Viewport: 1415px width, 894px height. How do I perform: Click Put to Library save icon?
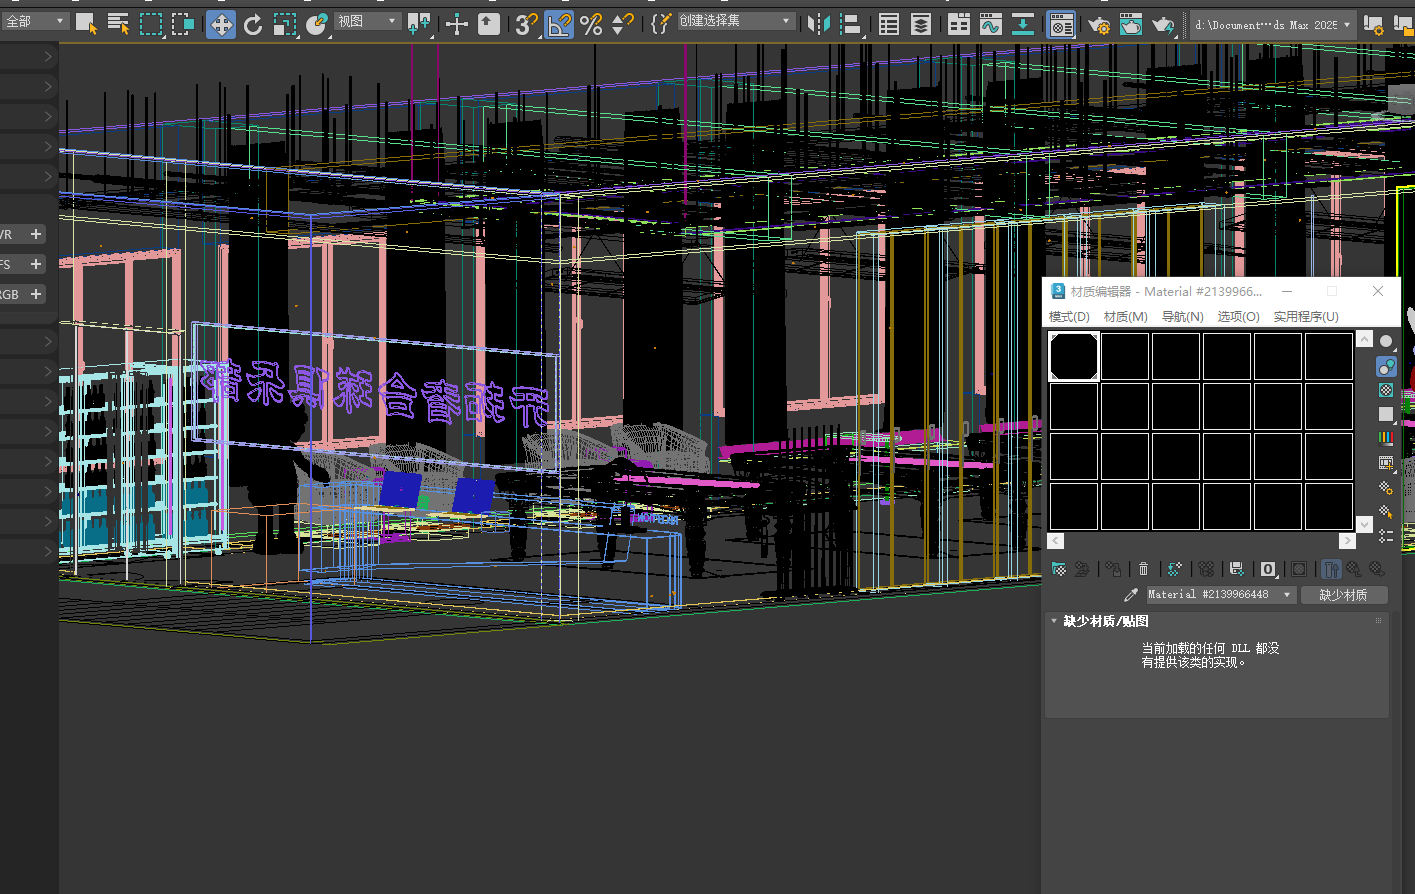(x=1237, y=569)
